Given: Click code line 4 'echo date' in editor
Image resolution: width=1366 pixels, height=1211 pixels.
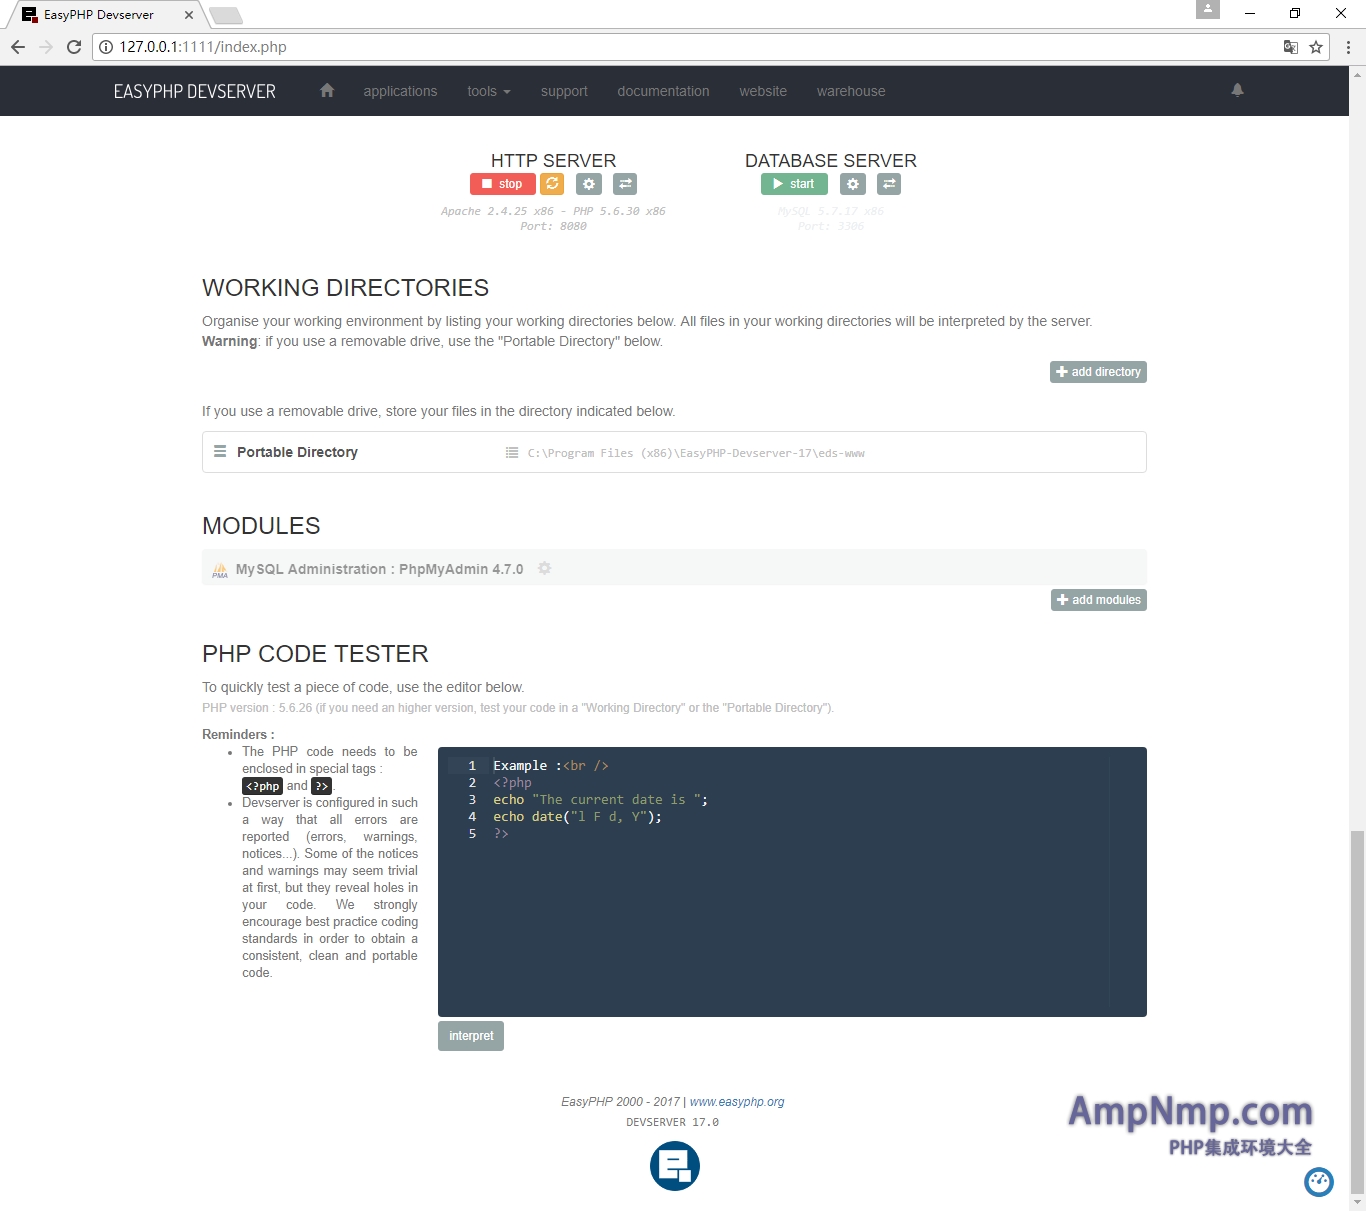Looking at the screenshot, I should pyautogui.click(x=577, y=817).
